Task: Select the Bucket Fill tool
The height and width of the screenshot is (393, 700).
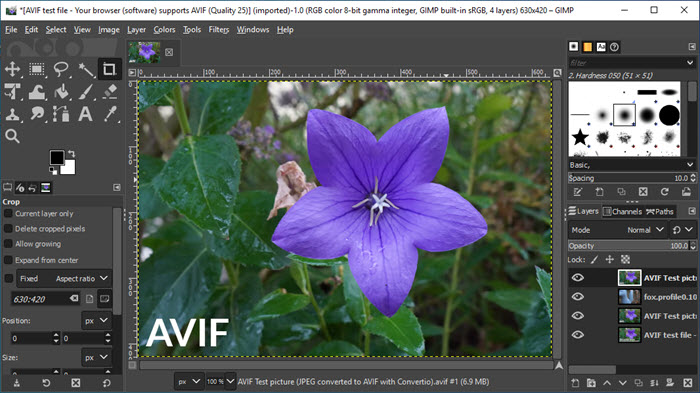Action: [61, 92]
